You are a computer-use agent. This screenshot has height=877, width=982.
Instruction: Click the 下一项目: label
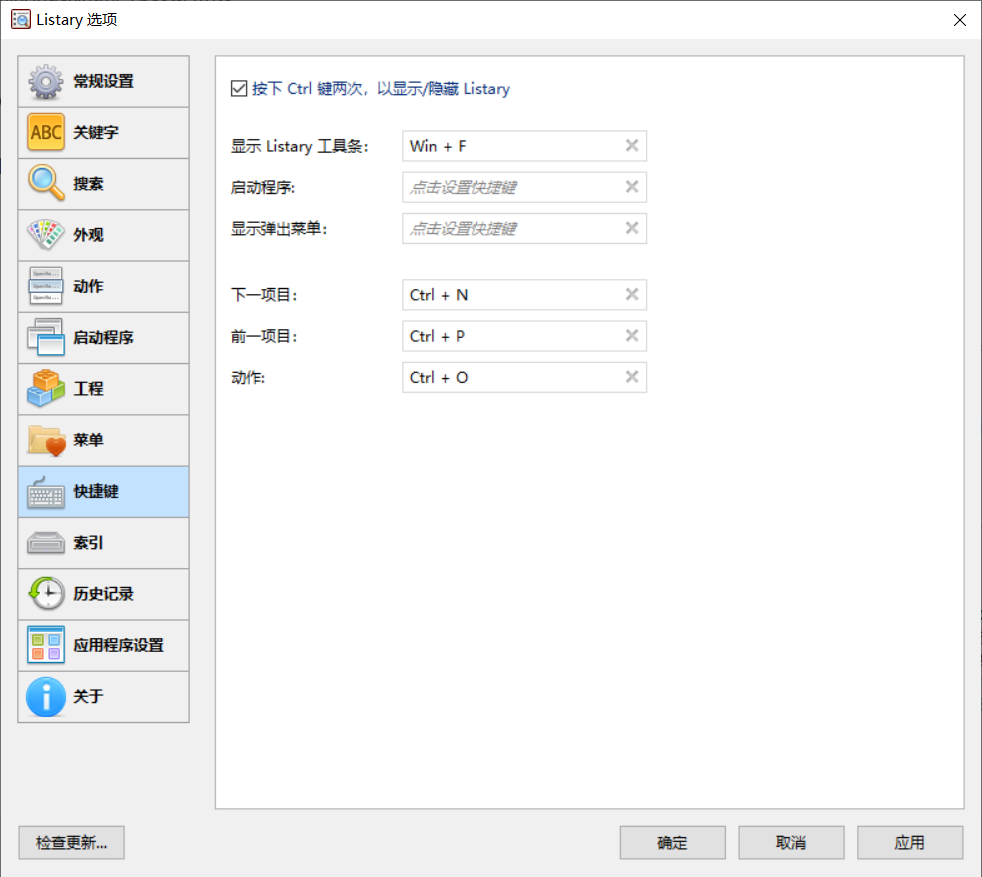(264, 294)
